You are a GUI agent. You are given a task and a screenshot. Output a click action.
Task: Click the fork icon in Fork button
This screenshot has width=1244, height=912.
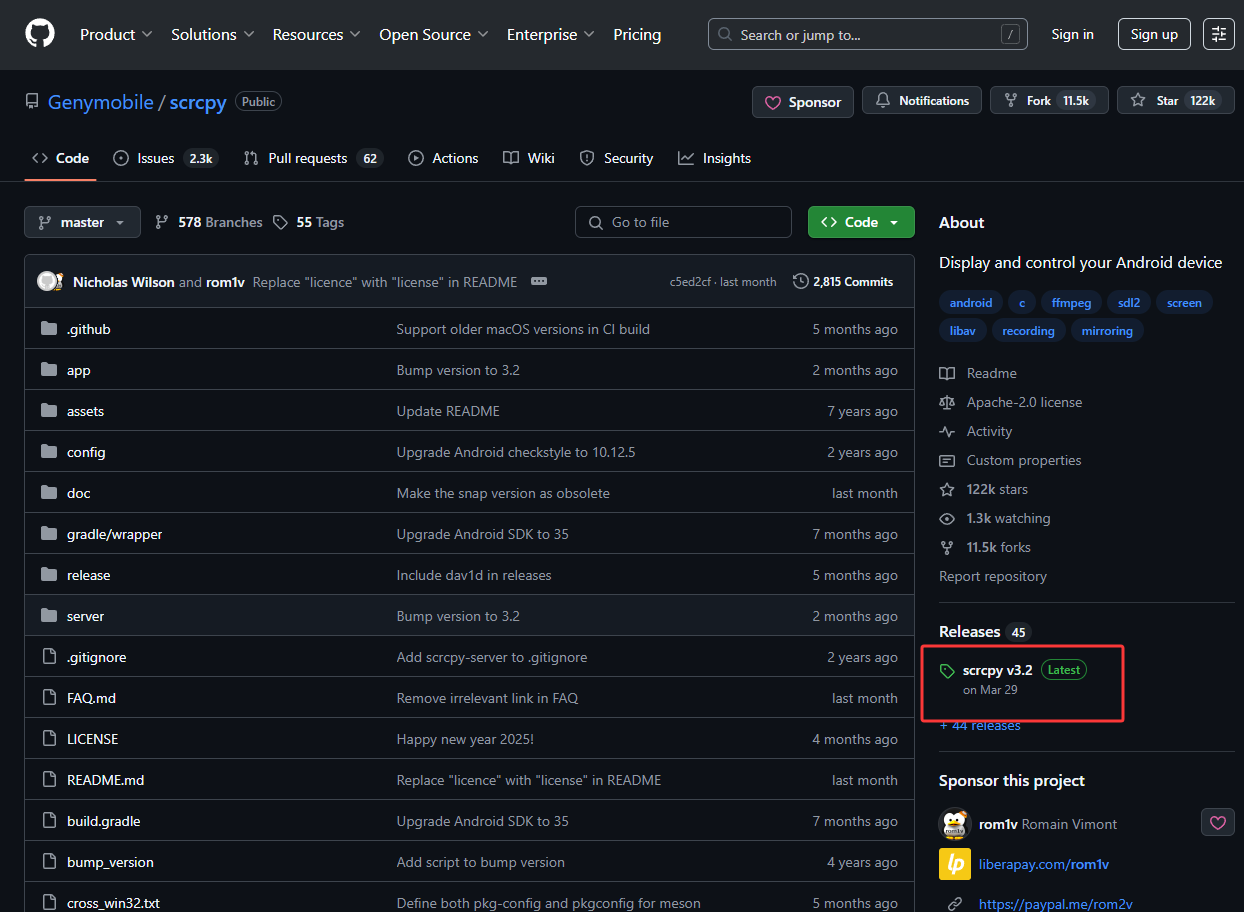point(1011,101)
